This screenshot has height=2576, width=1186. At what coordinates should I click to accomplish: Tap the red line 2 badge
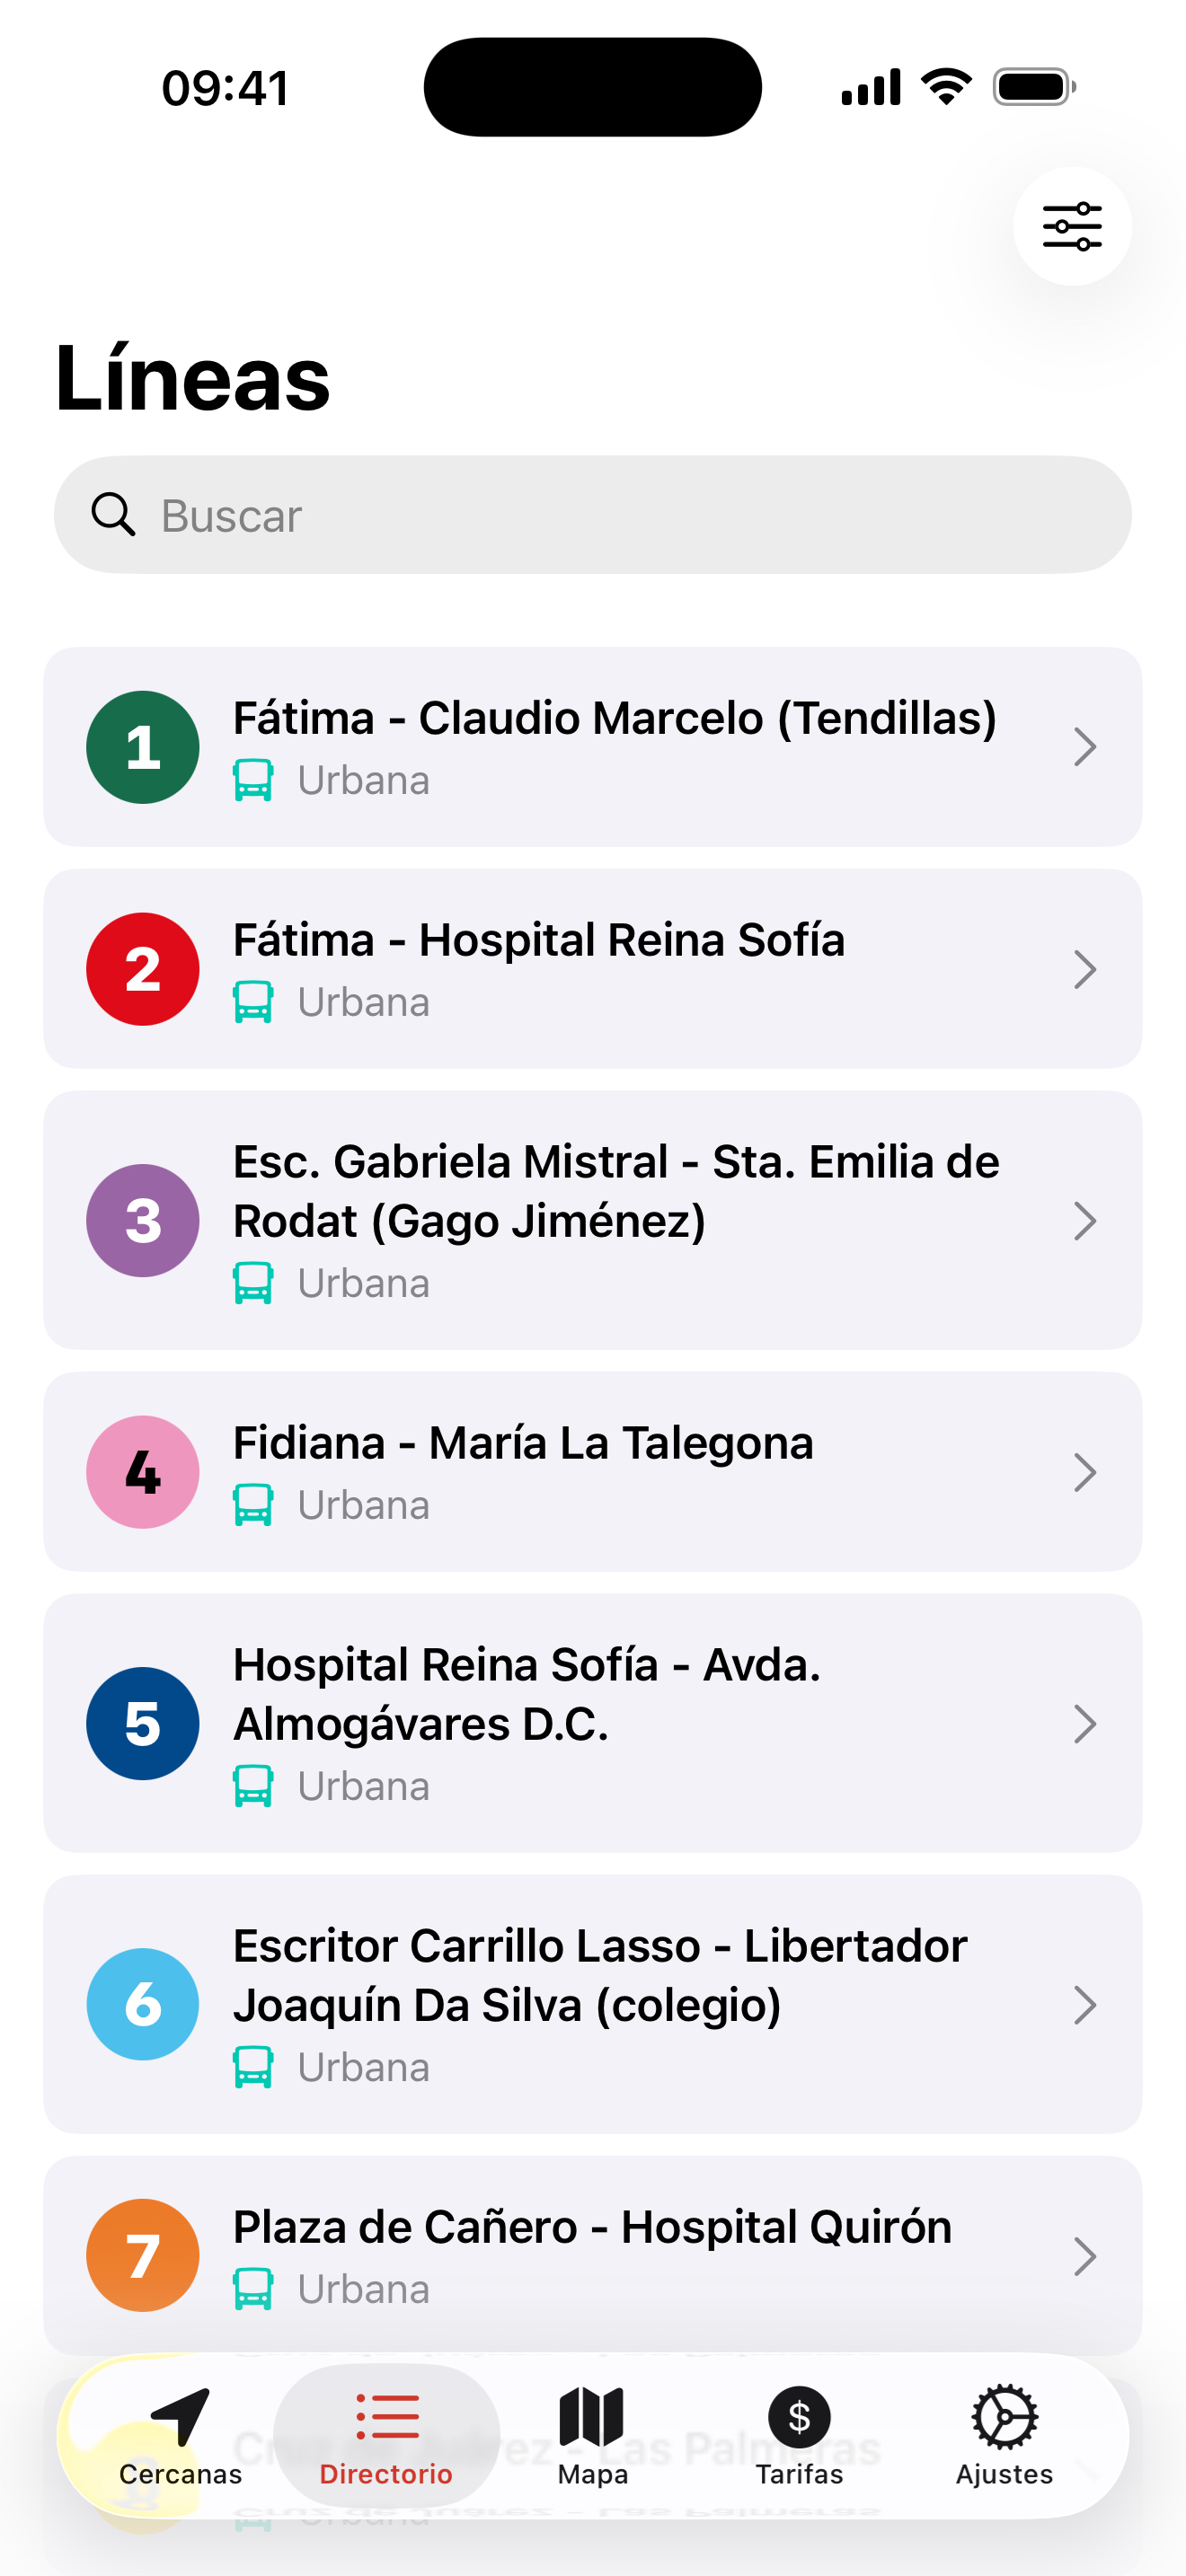coord(143,969)
